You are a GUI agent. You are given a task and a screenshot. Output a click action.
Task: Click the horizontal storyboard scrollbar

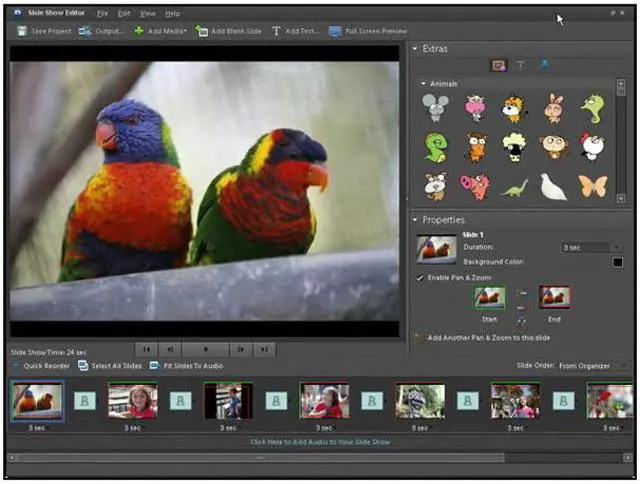click(x=260, y=458)
